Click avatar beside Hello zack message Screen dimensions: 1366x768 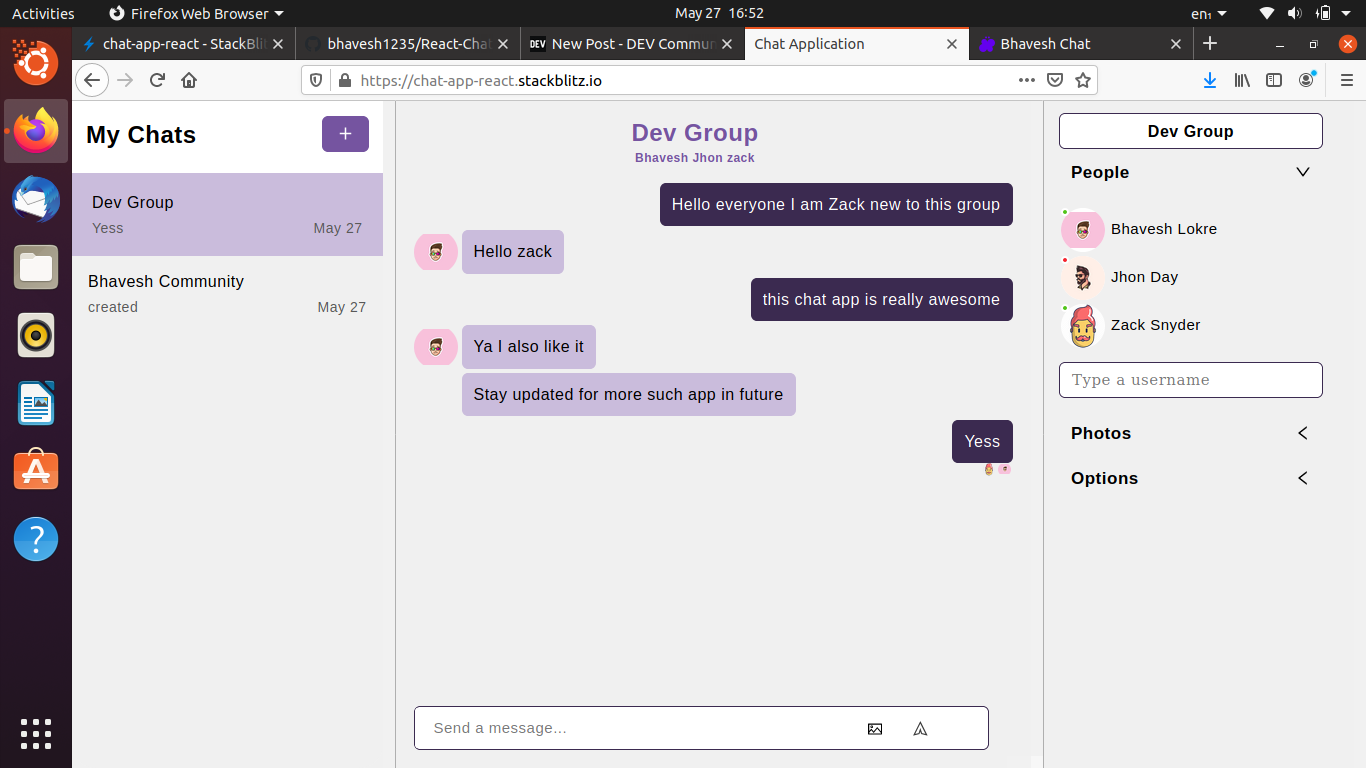[436, 252]
